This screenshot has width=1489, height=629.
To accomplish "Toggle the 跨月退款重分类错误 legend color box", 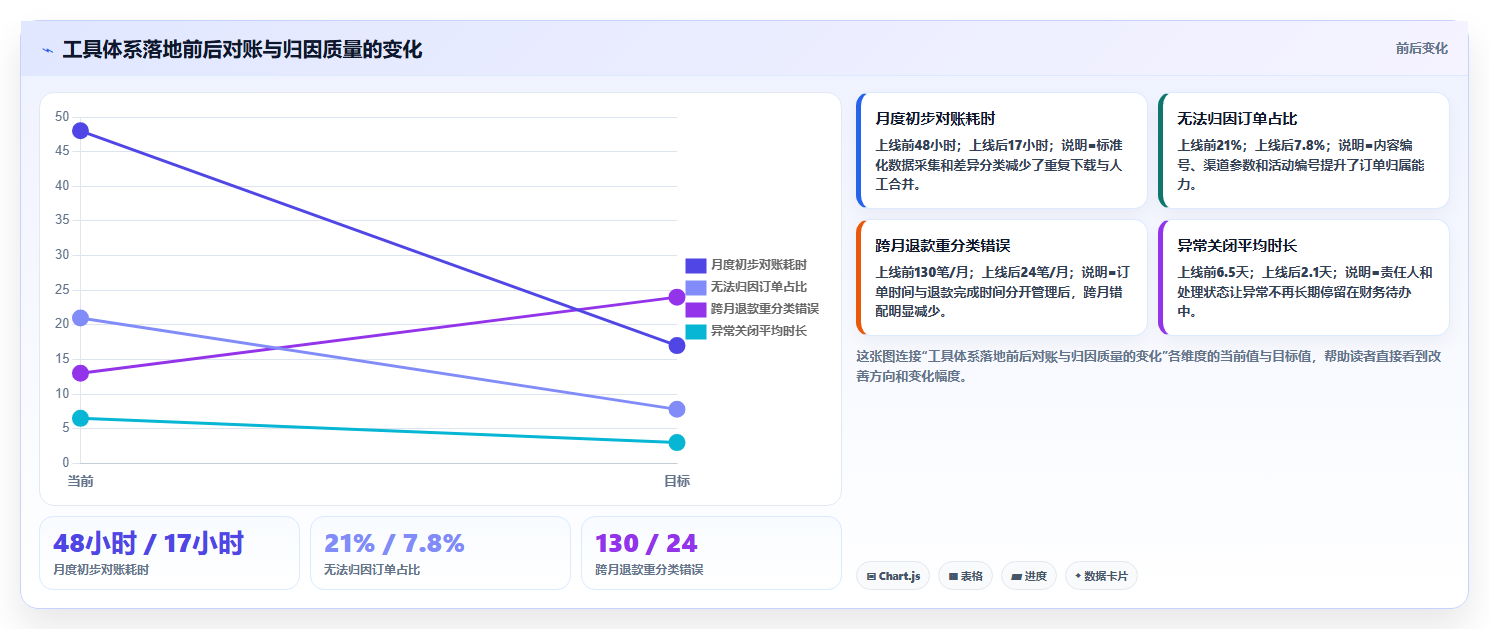I will coord(696,309).
